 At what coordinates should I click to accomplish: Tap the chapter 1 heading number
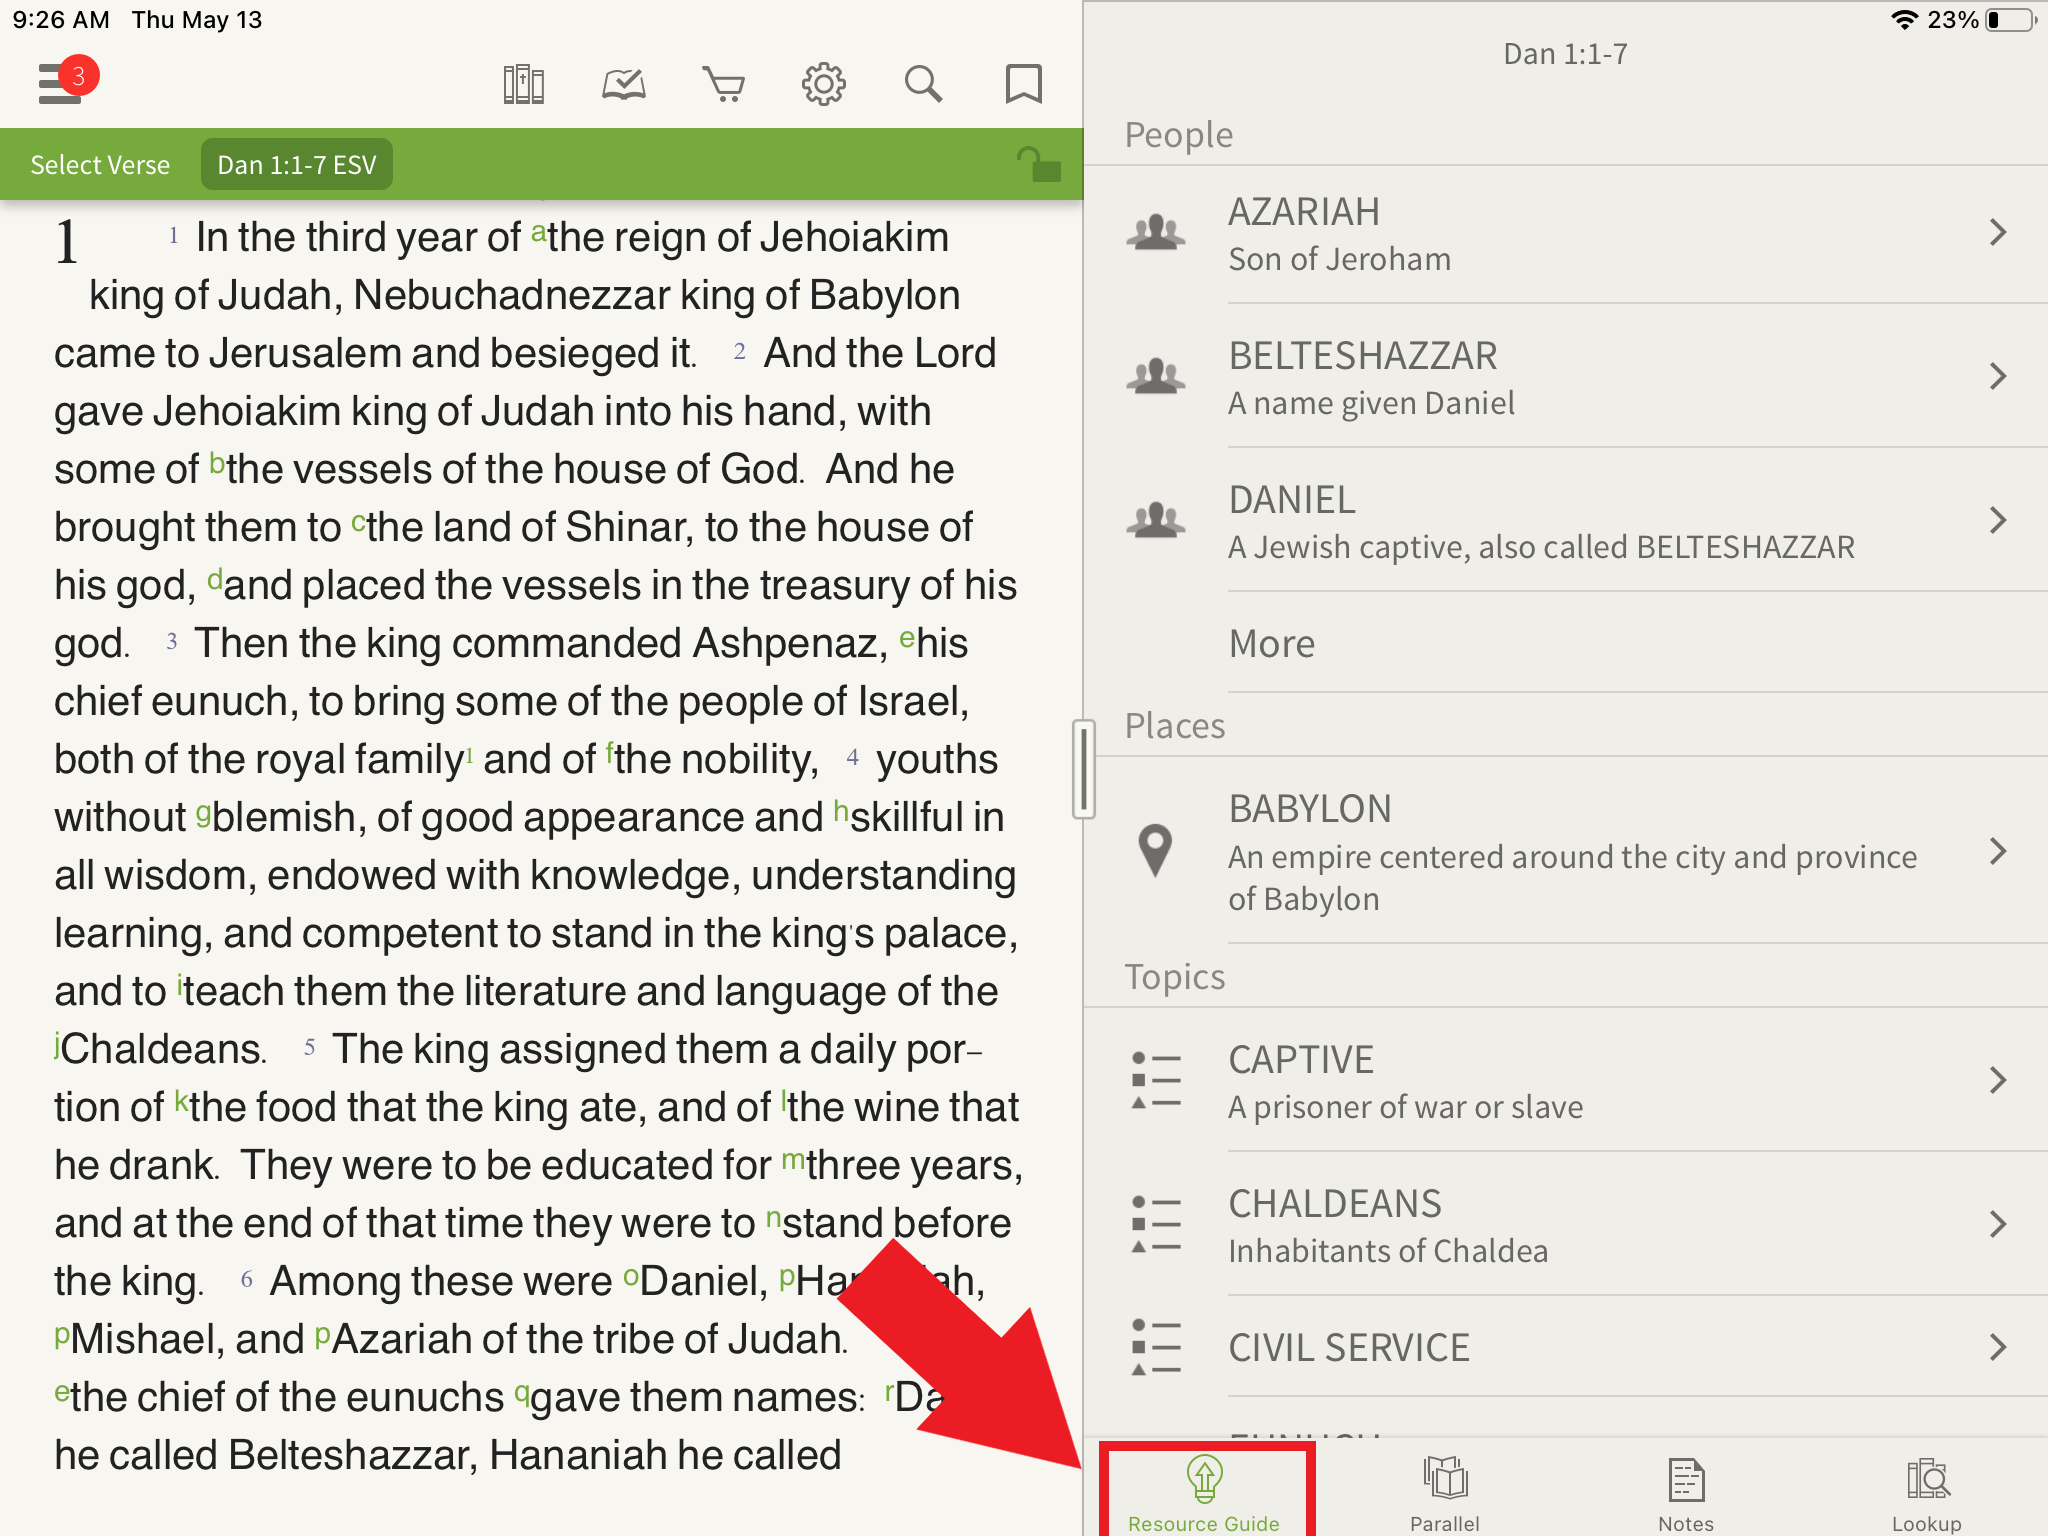coord(66,242)
